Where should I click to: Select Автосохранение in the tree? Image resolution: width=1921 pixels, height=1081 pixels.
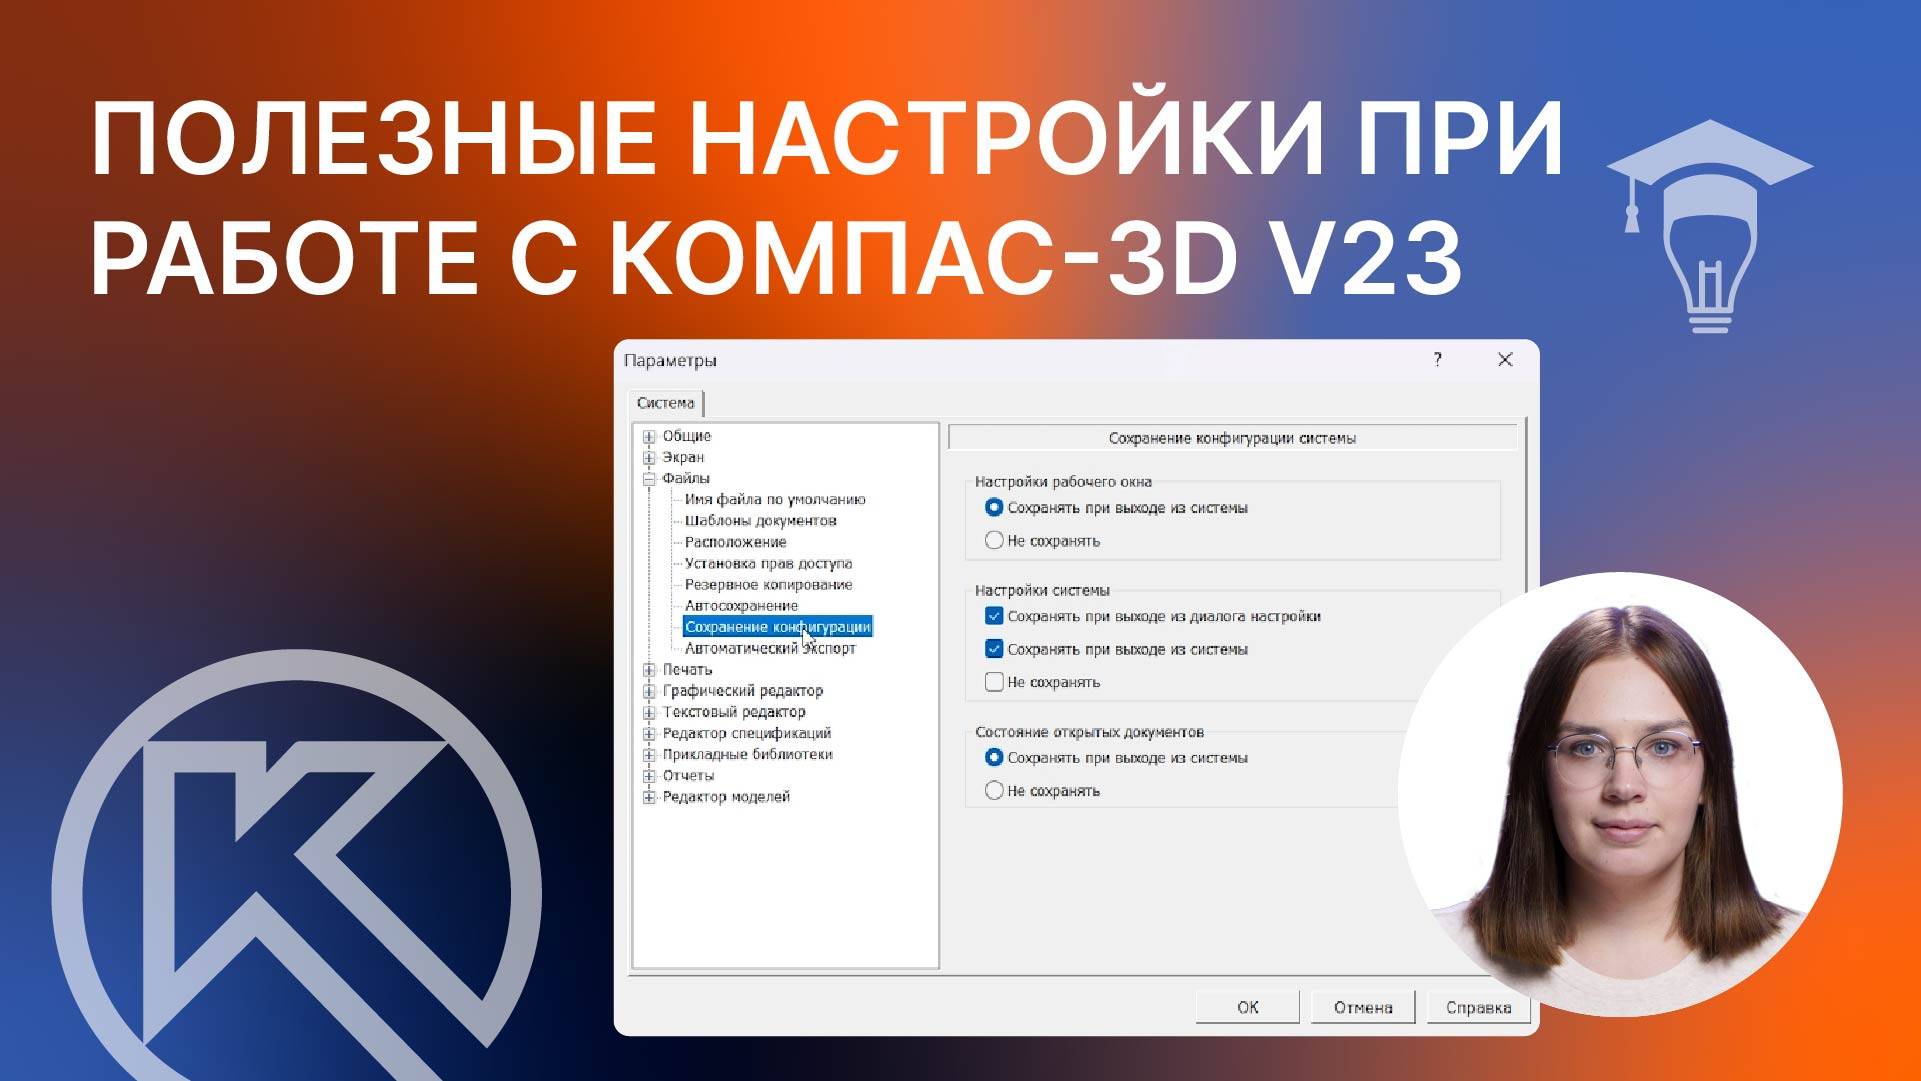pyautogui.click(x=741, y=606)
